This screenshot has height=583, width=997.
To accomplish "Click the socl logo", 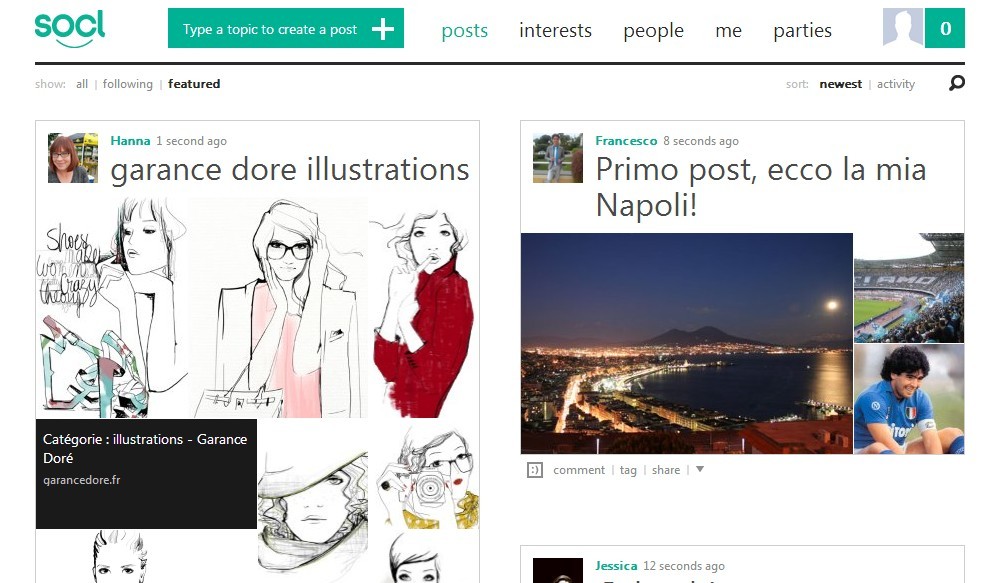I will (70, 29).
